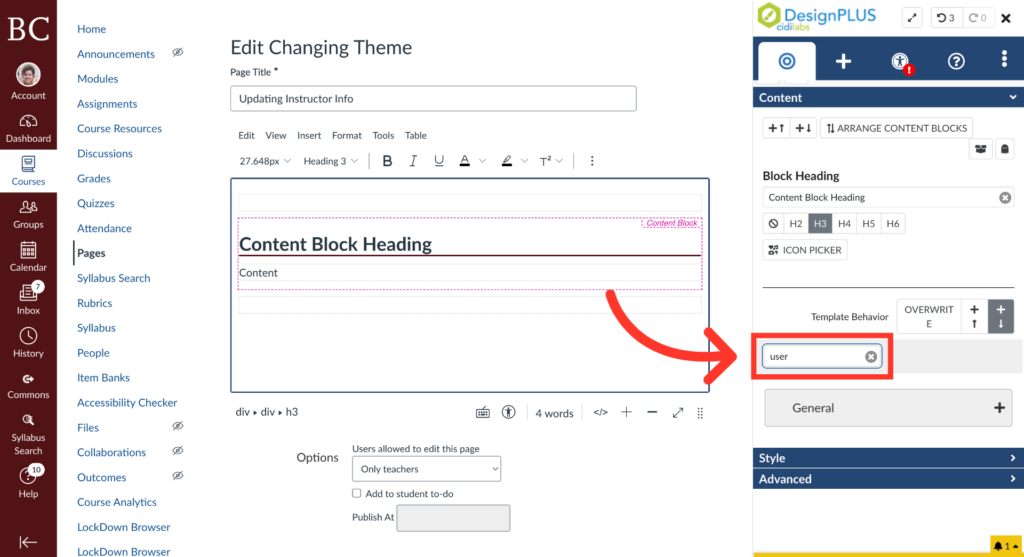
Task: Add content block above
Action: point(776,128)
